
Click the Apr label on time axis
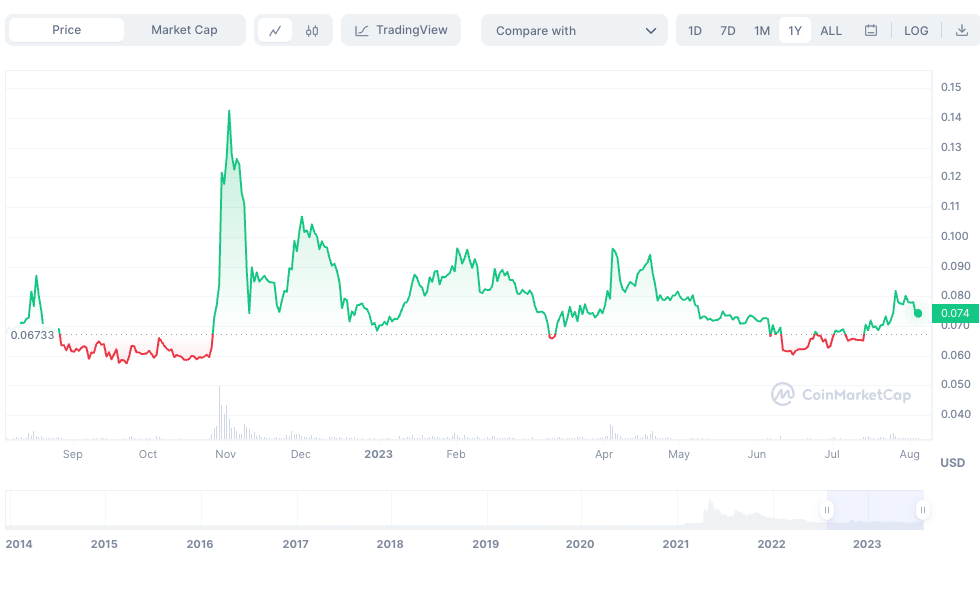coord(604,454)
